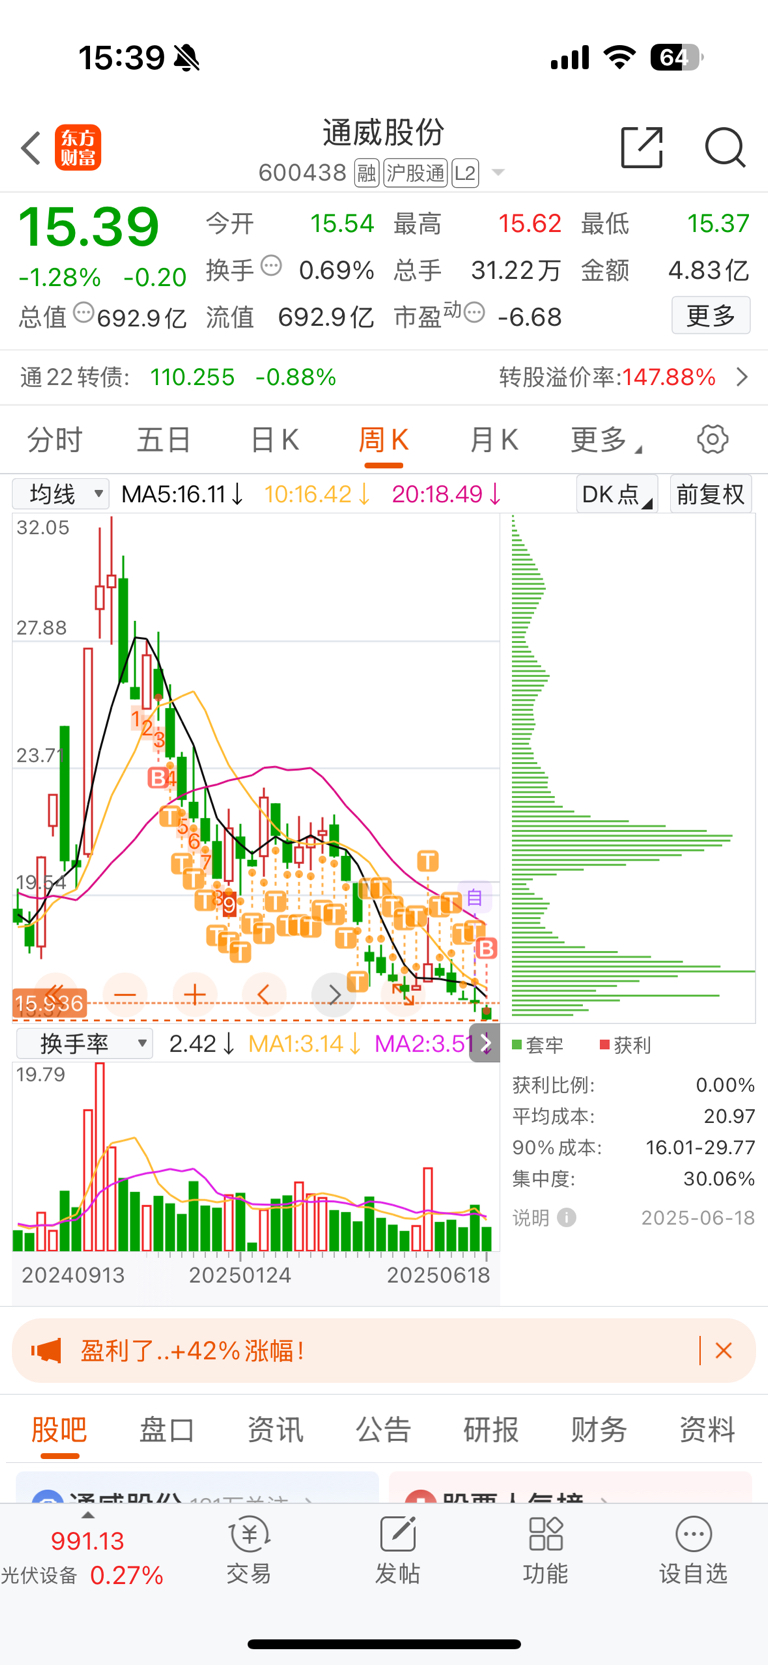
Task: Switch to 分时 chart tab
Action: click(55, 440)
